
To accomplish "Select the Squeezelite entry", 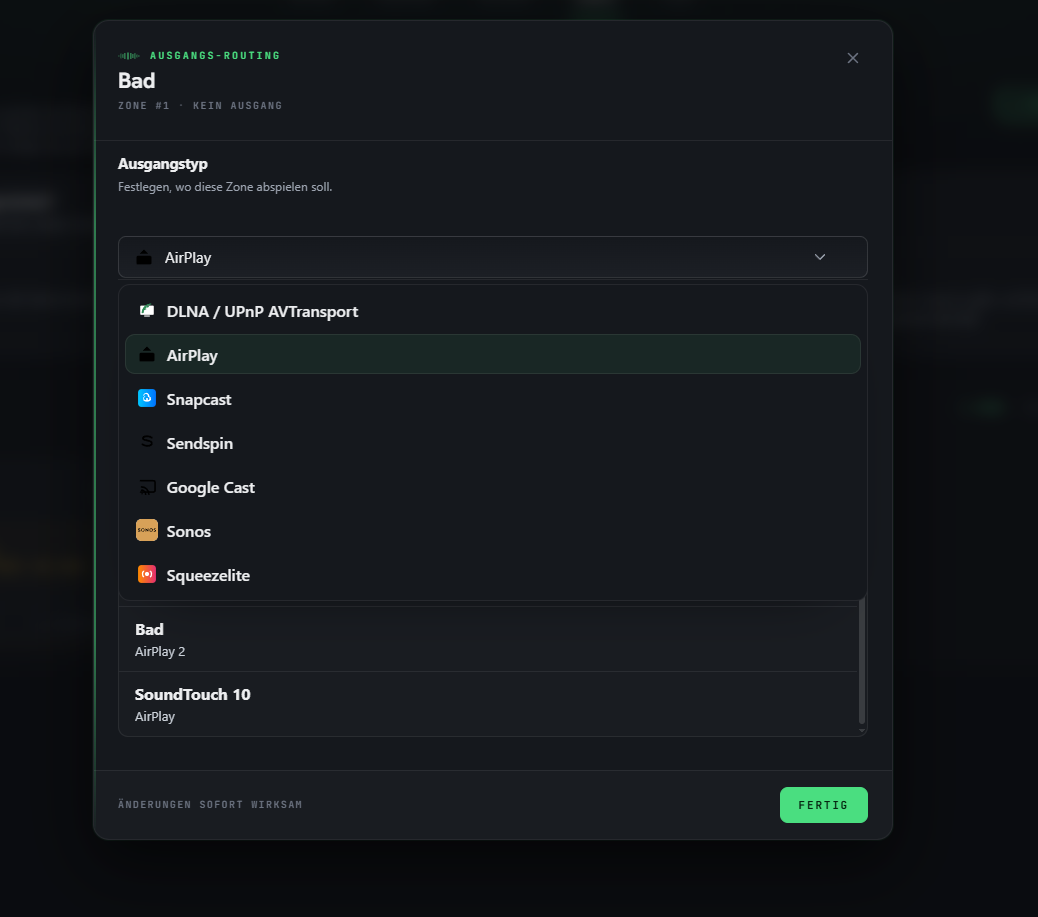I will pos(493,575).
